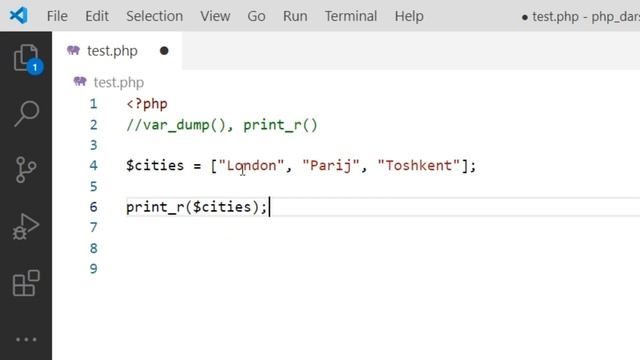This screenshot has width=640, height=360.
Task: Click the unsaved dot on the test.php tab
Action: [164, 51]
